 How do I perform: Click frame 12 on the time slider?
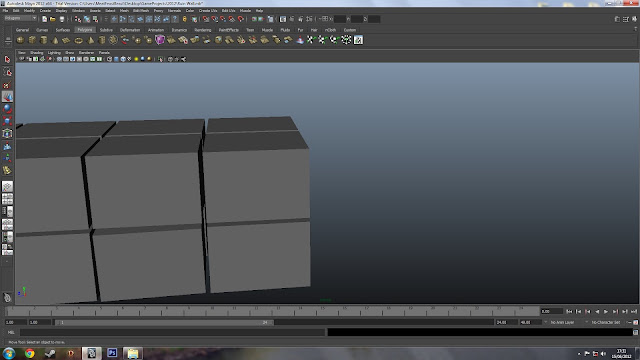pos(256,312)
